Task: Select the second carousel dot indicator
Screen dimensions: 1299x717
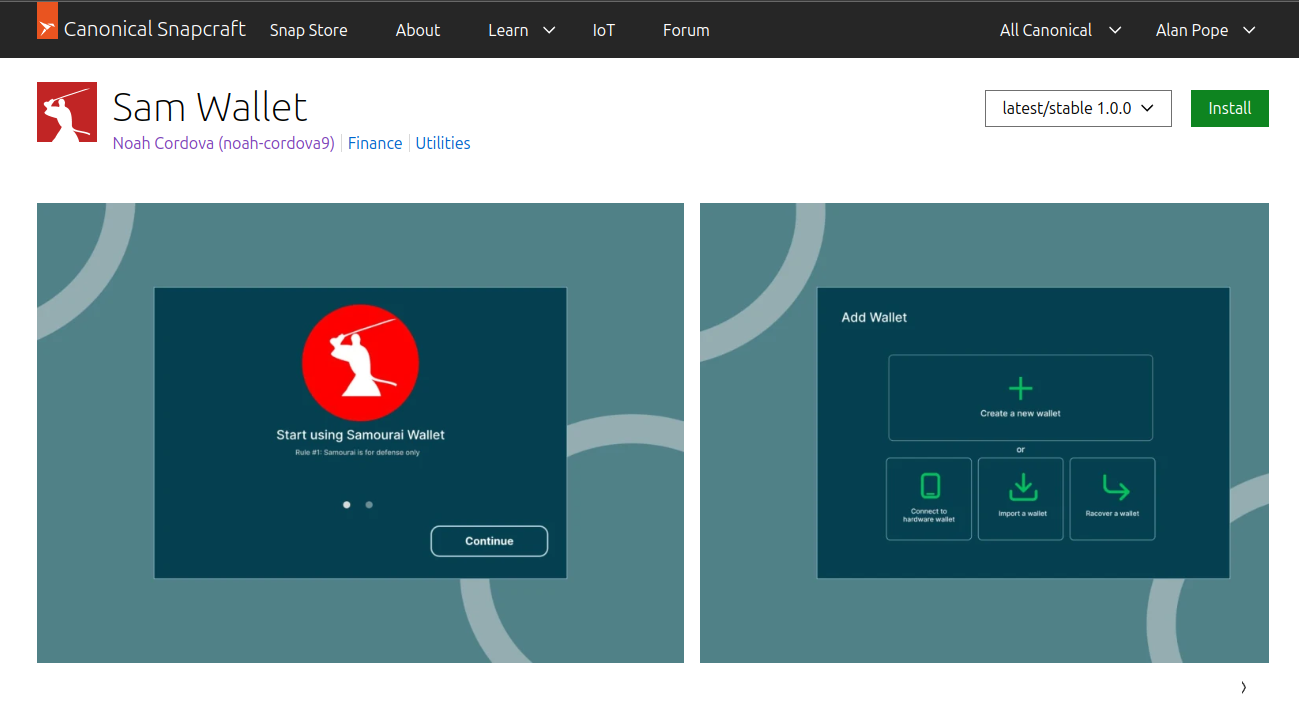Action: [x=369, y=505]
